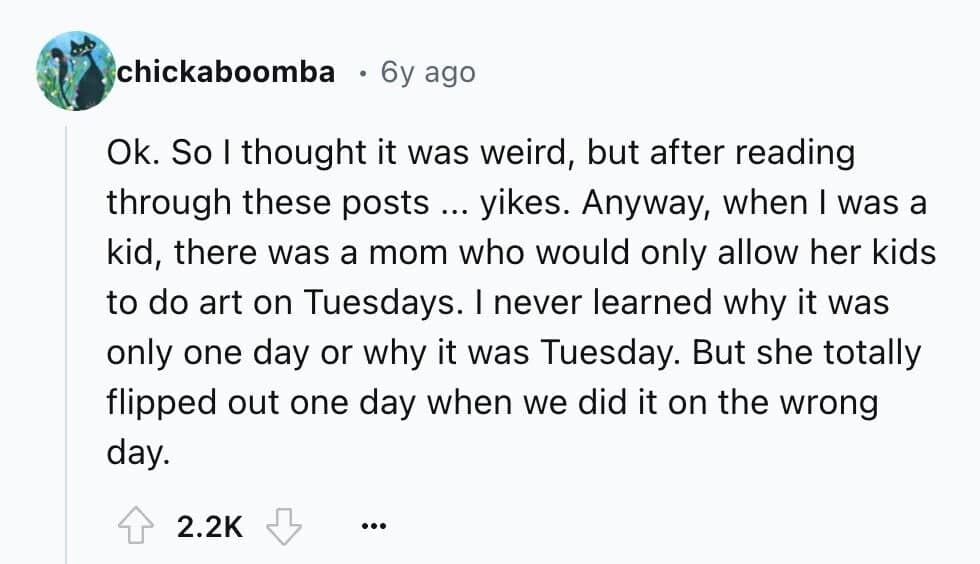Viewport: 980px width, 564px height.
Task: Click the final word "day."
Action: (134, 451)
